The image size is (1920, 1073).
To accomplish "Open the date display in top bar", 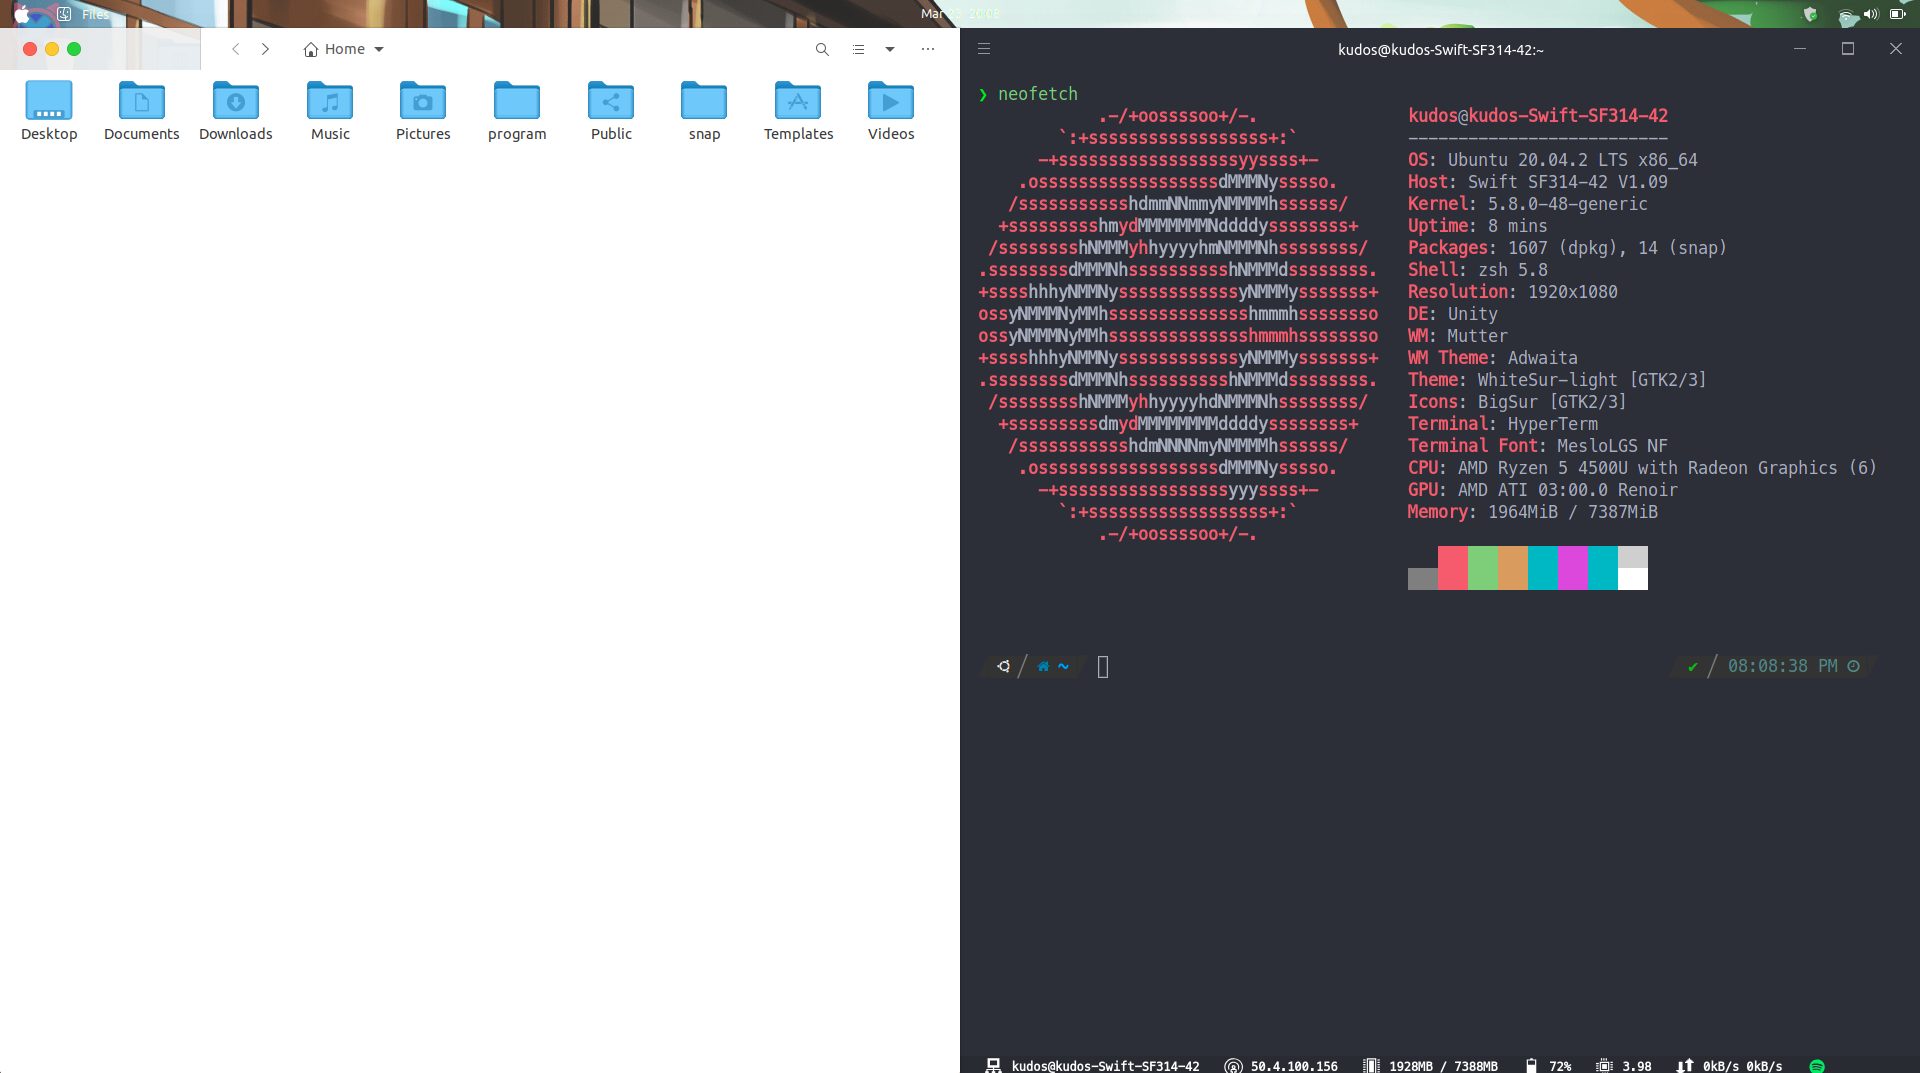I will tap(958, 14).
